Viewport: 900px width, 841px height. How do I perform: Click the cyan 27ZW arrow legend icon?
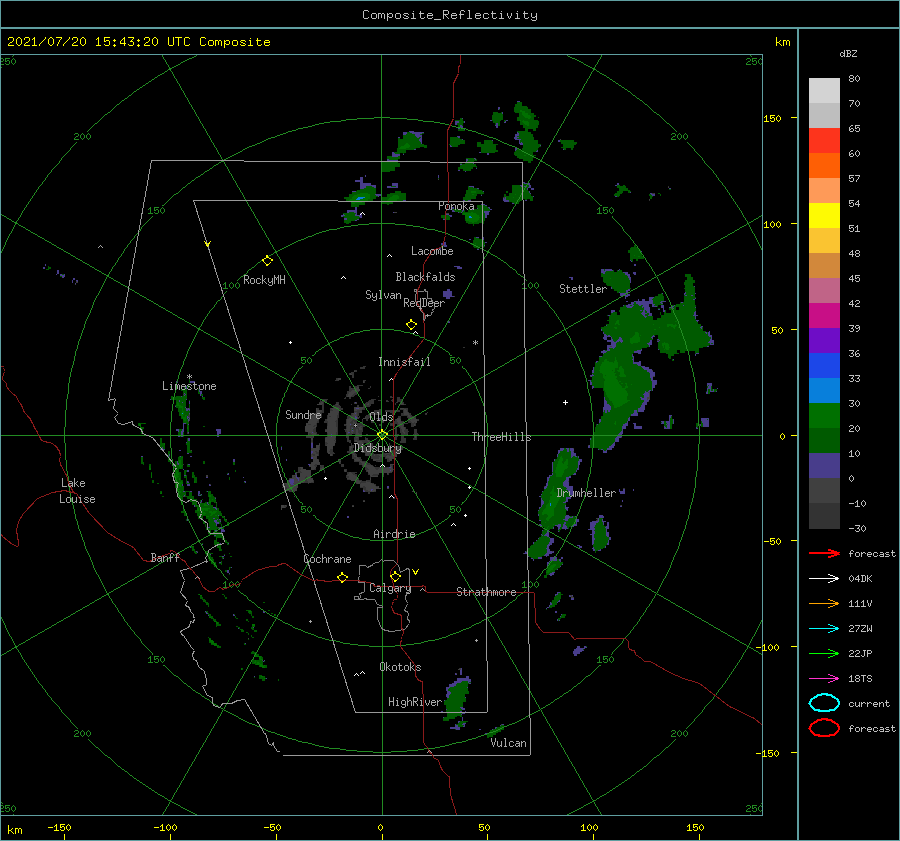pos(824,629)
